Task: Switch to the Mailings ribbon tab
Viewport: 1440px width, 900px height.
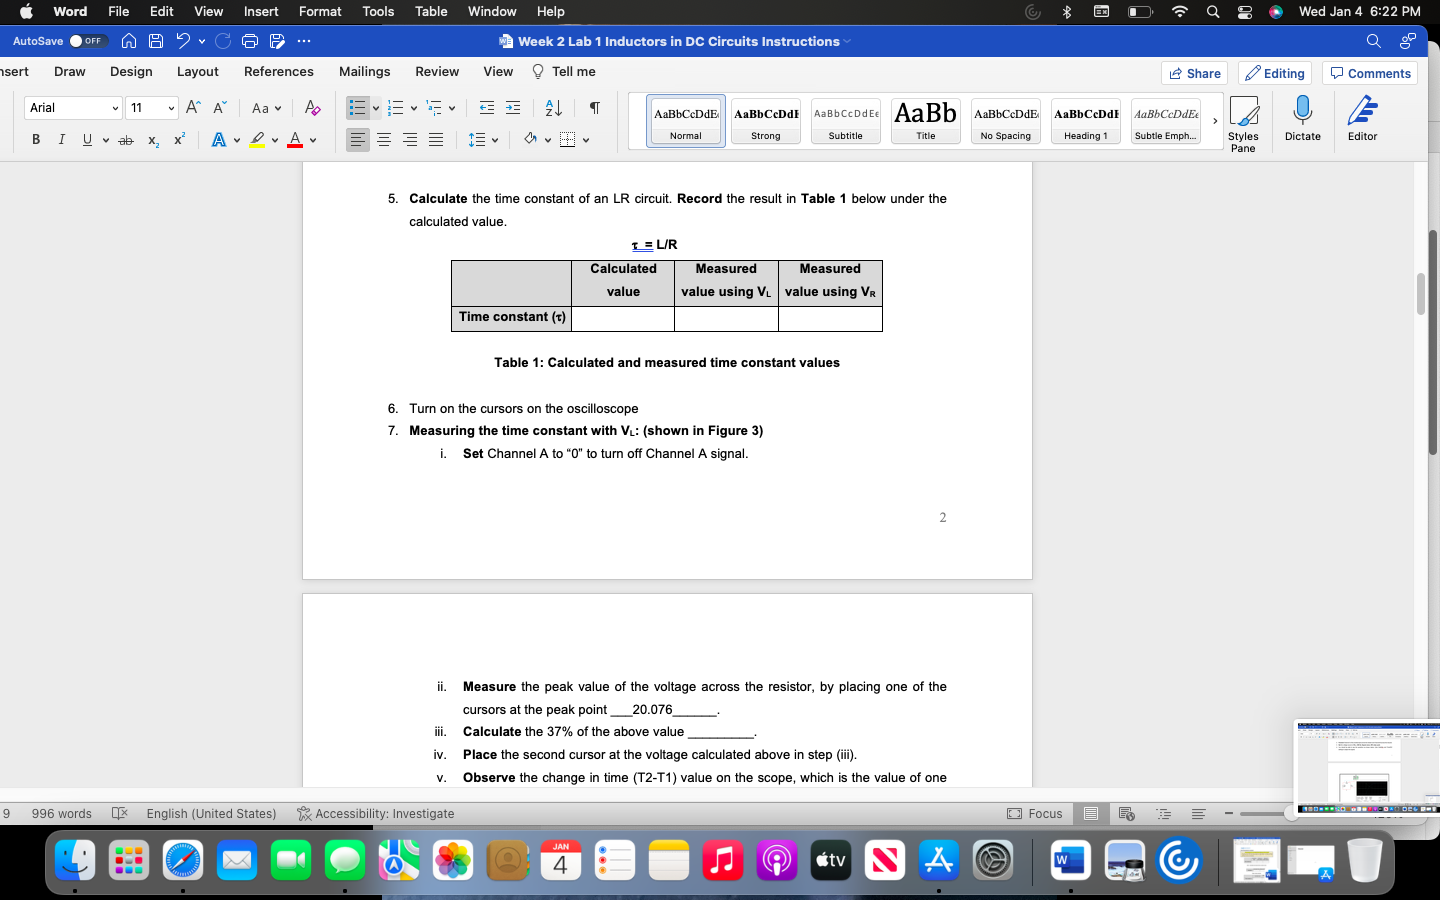Action: tap(364, 71)
